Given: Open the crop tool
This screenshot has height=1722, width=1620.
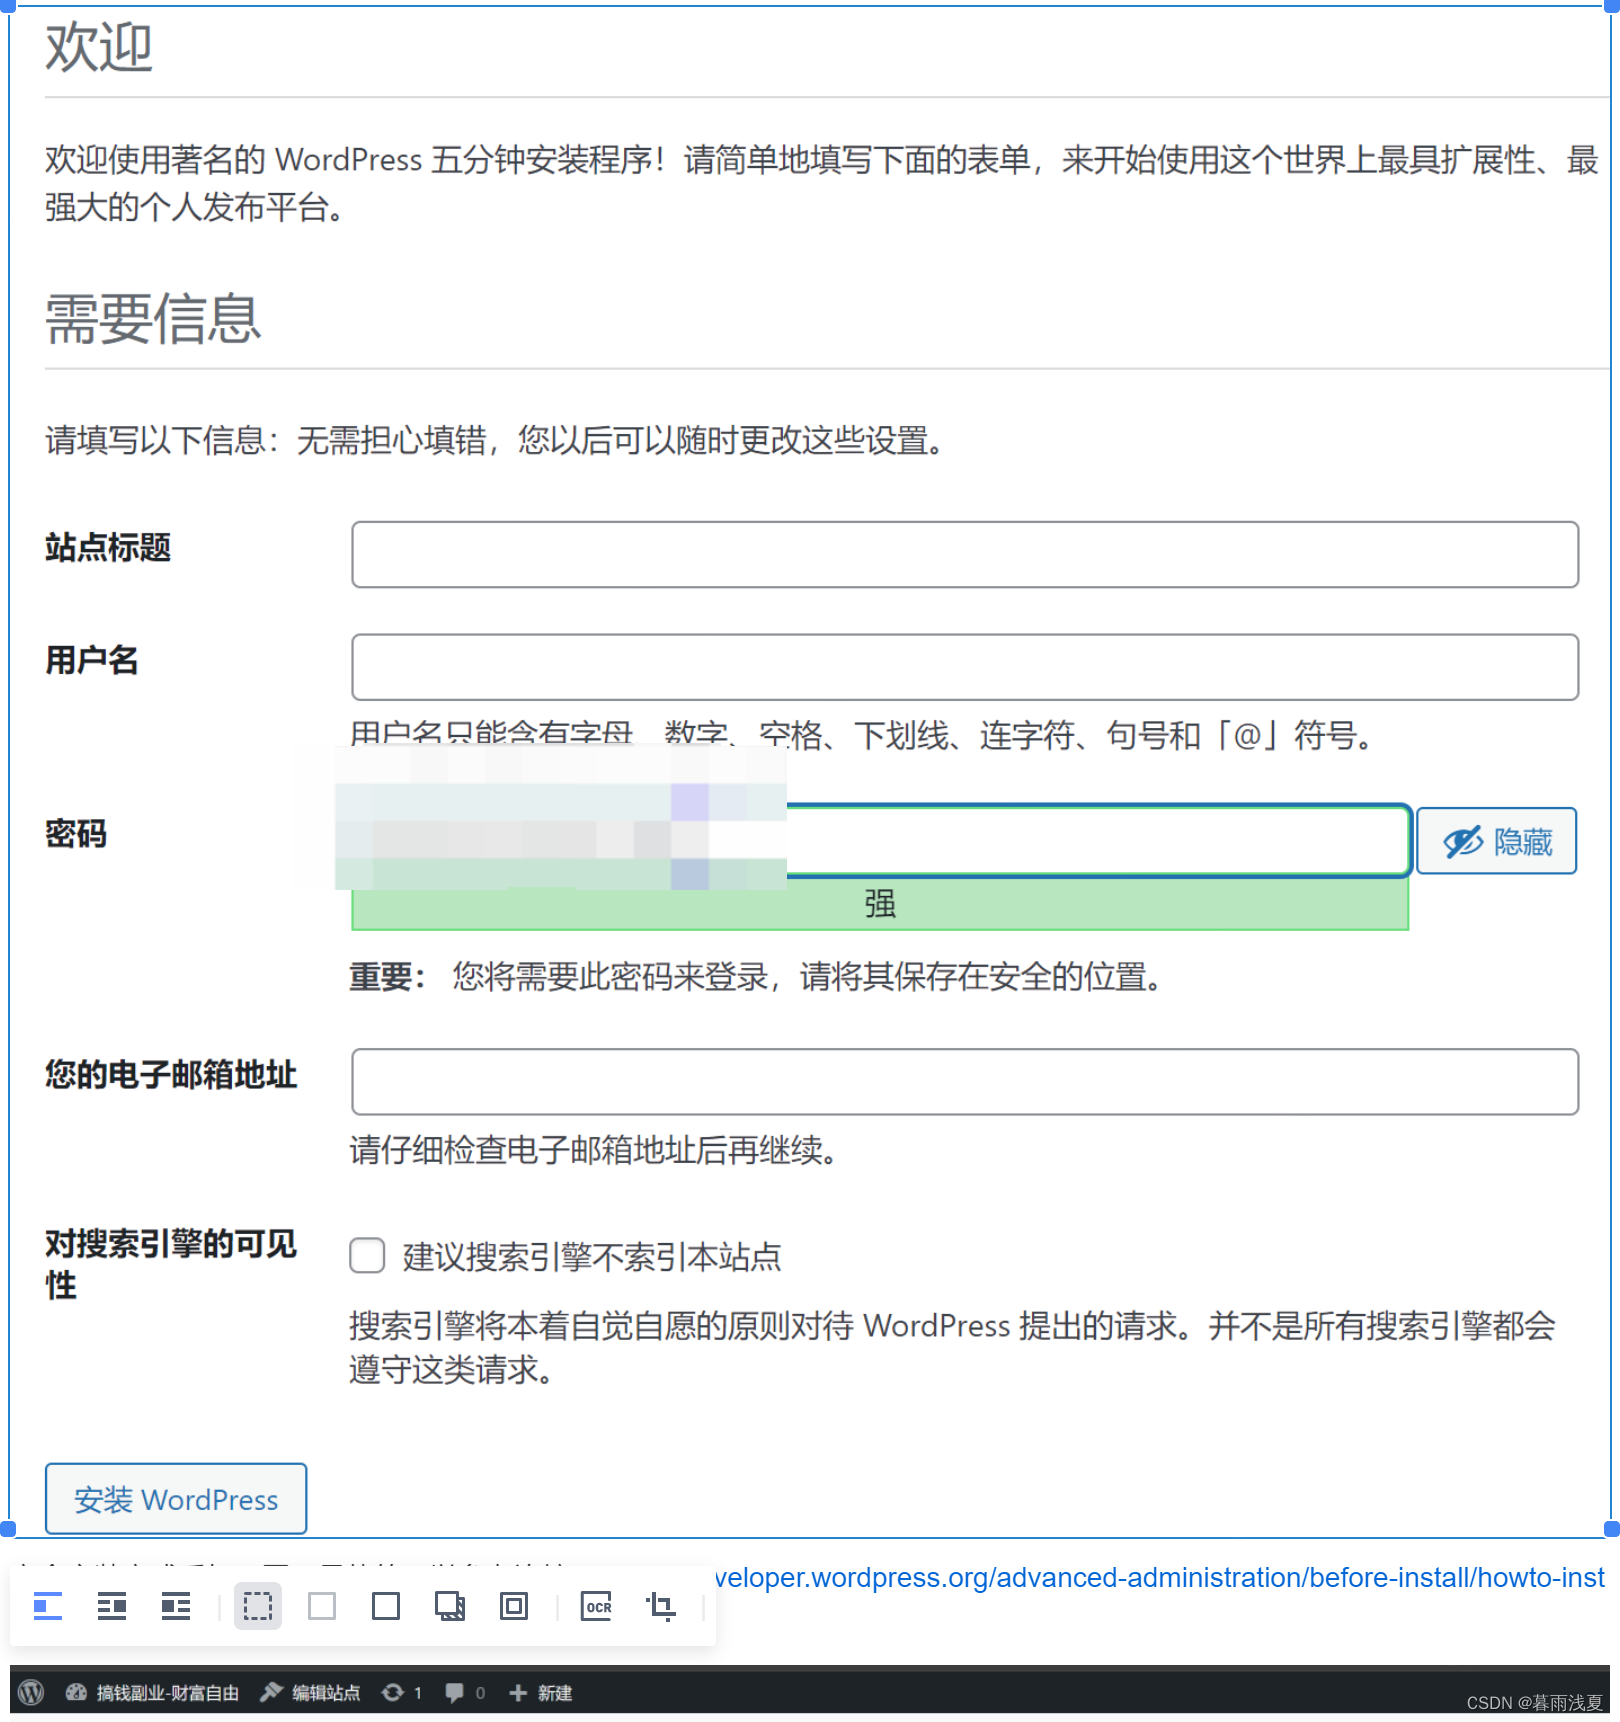Looking at the screenshot, I should click(x=660, y=1606).
